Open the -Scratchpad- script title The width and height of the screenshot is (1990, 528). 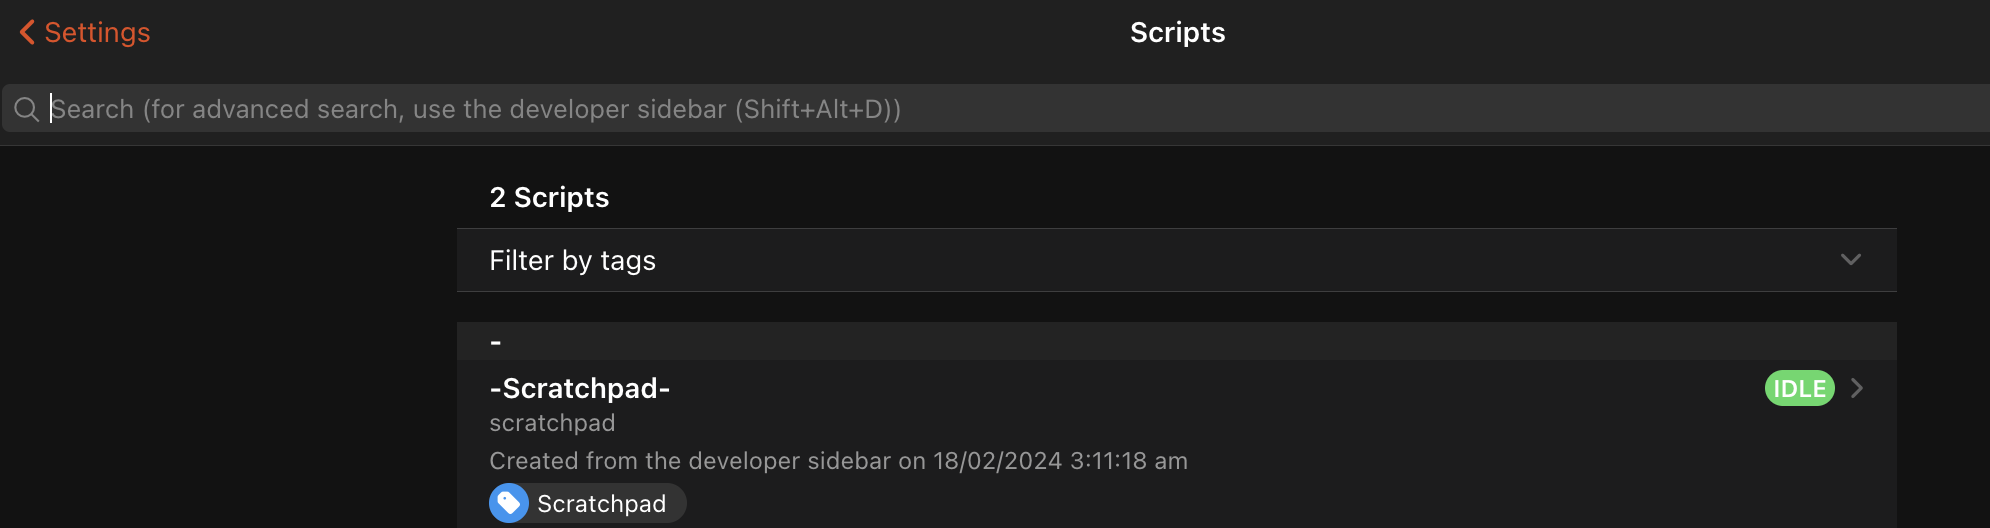(580, 388)
